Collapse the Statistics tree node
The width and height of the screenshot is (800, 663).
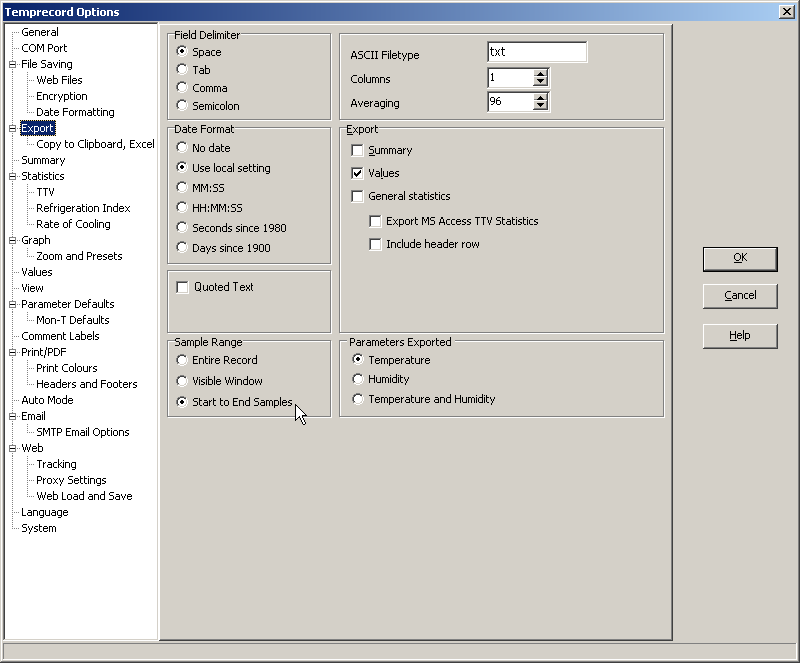(x=12, y=176)
